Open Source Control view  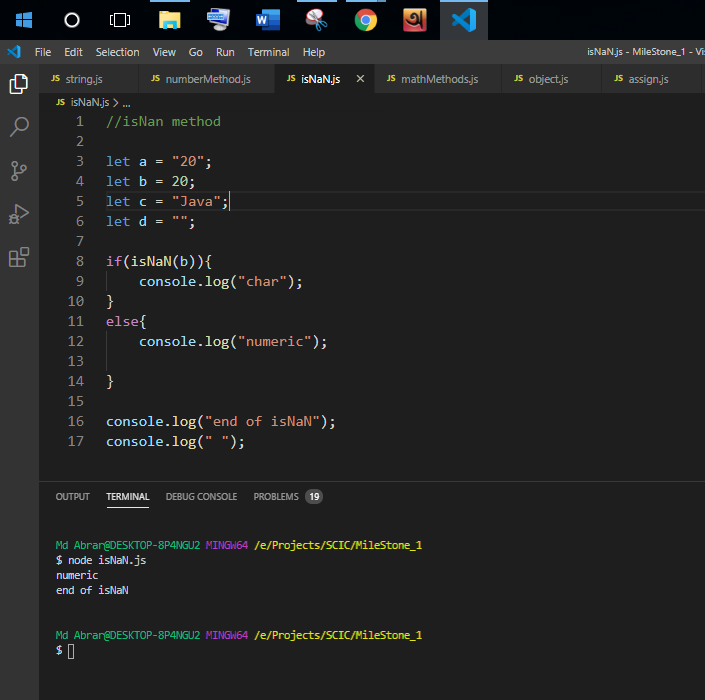(x=18, y=171)
